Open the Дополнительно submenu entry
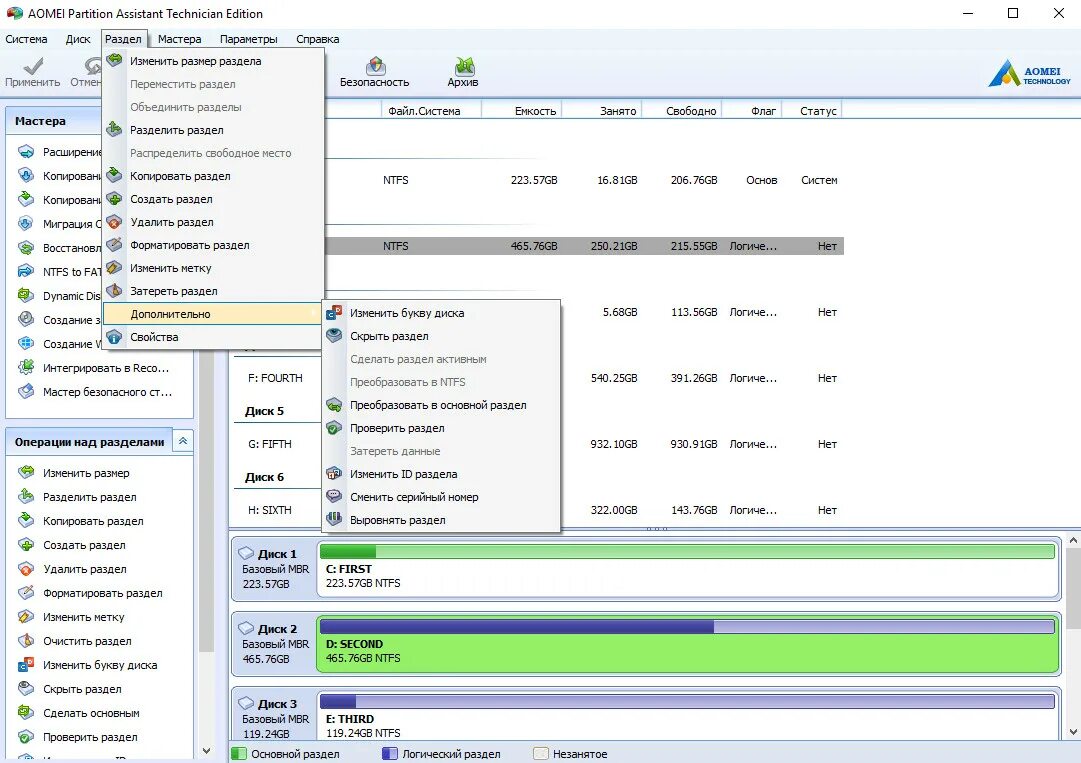The image size is (1081, 763). (212, 314)
